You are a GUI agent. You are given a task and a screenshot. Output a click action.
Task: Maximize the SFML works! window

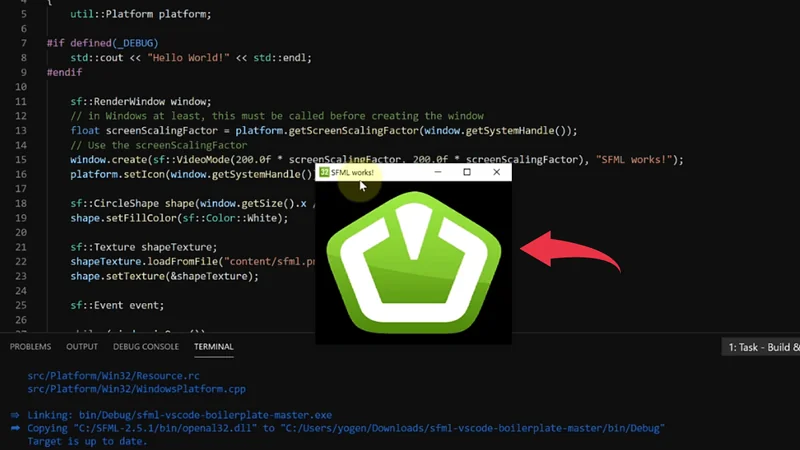[x=467, y=173]
